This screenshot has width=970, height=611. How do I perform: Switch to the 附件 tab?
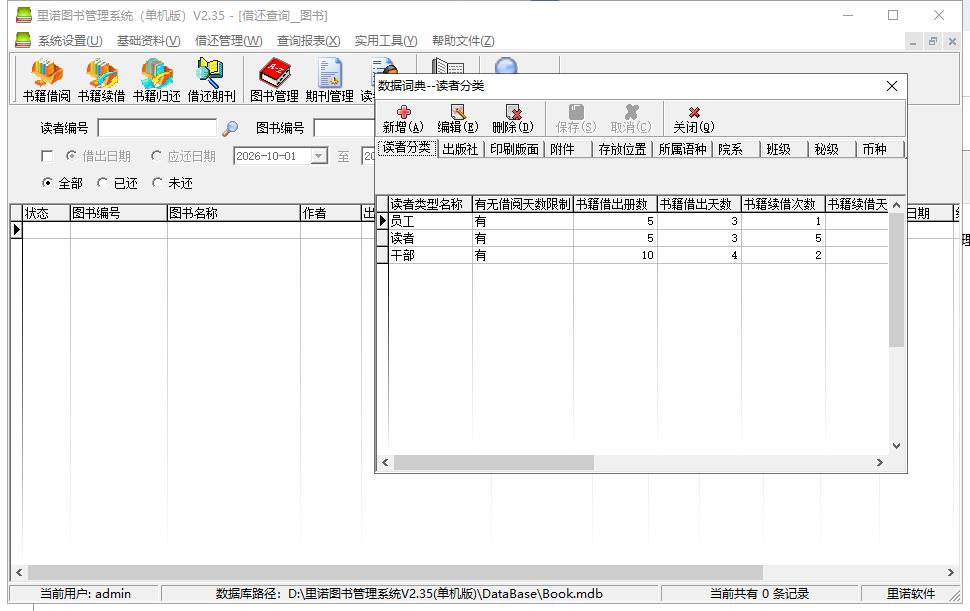pos(567,149)
